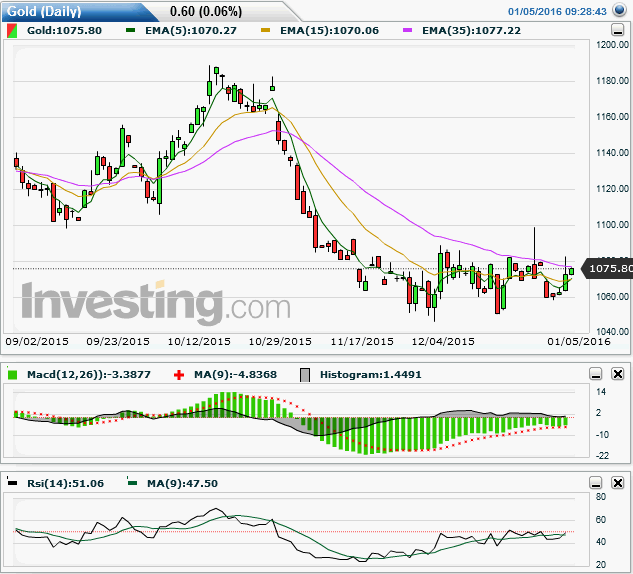Click the EMA(15):1070.06 label

click(329, 31)
